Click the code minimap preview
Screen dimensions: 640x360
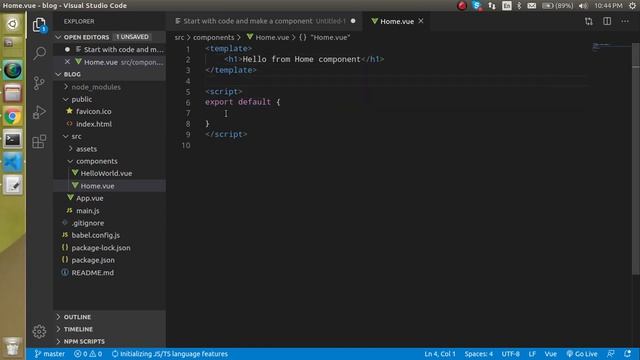tap(610, 46)
